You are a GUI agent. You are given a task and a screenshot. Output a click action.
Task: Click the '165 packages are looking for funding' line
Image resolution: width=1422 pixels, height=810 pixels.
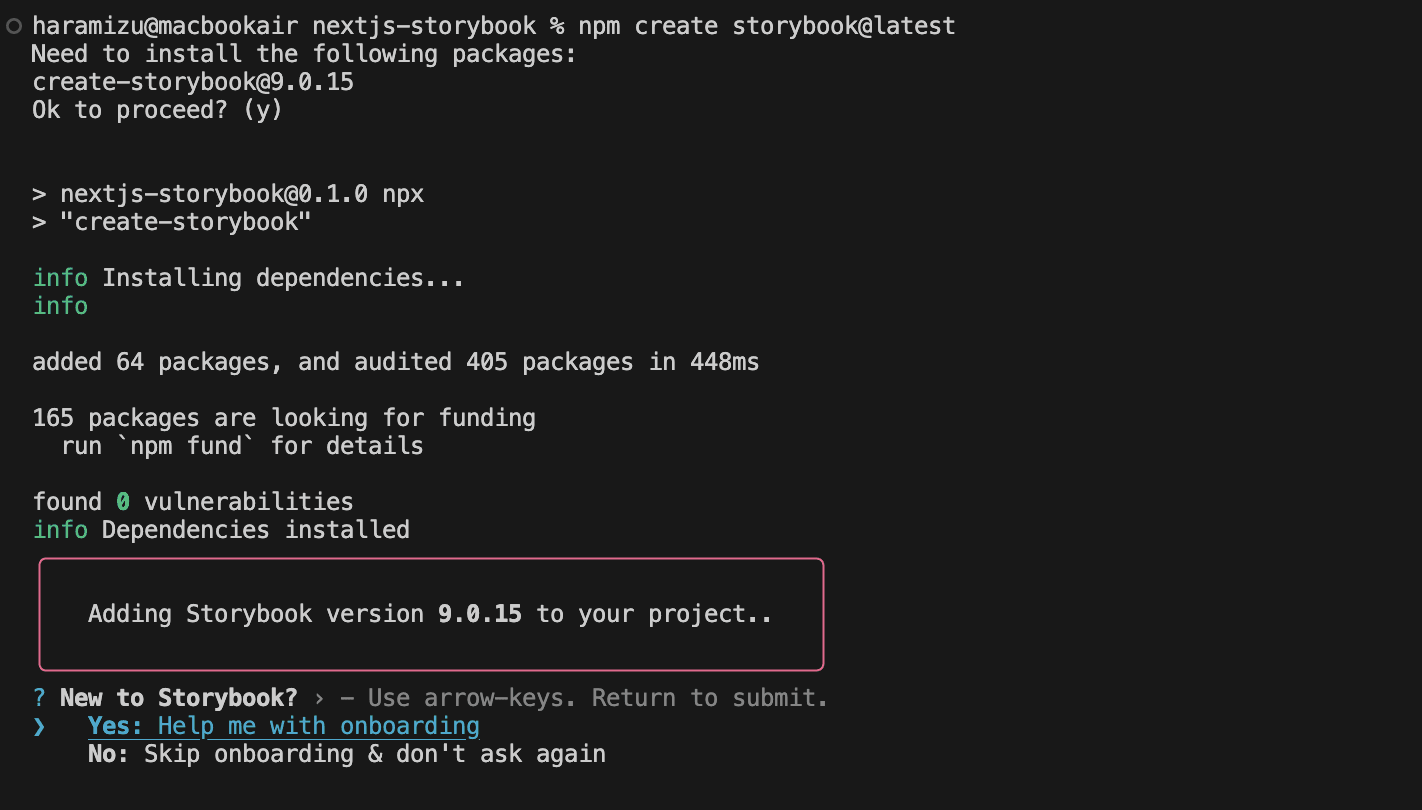283,418
